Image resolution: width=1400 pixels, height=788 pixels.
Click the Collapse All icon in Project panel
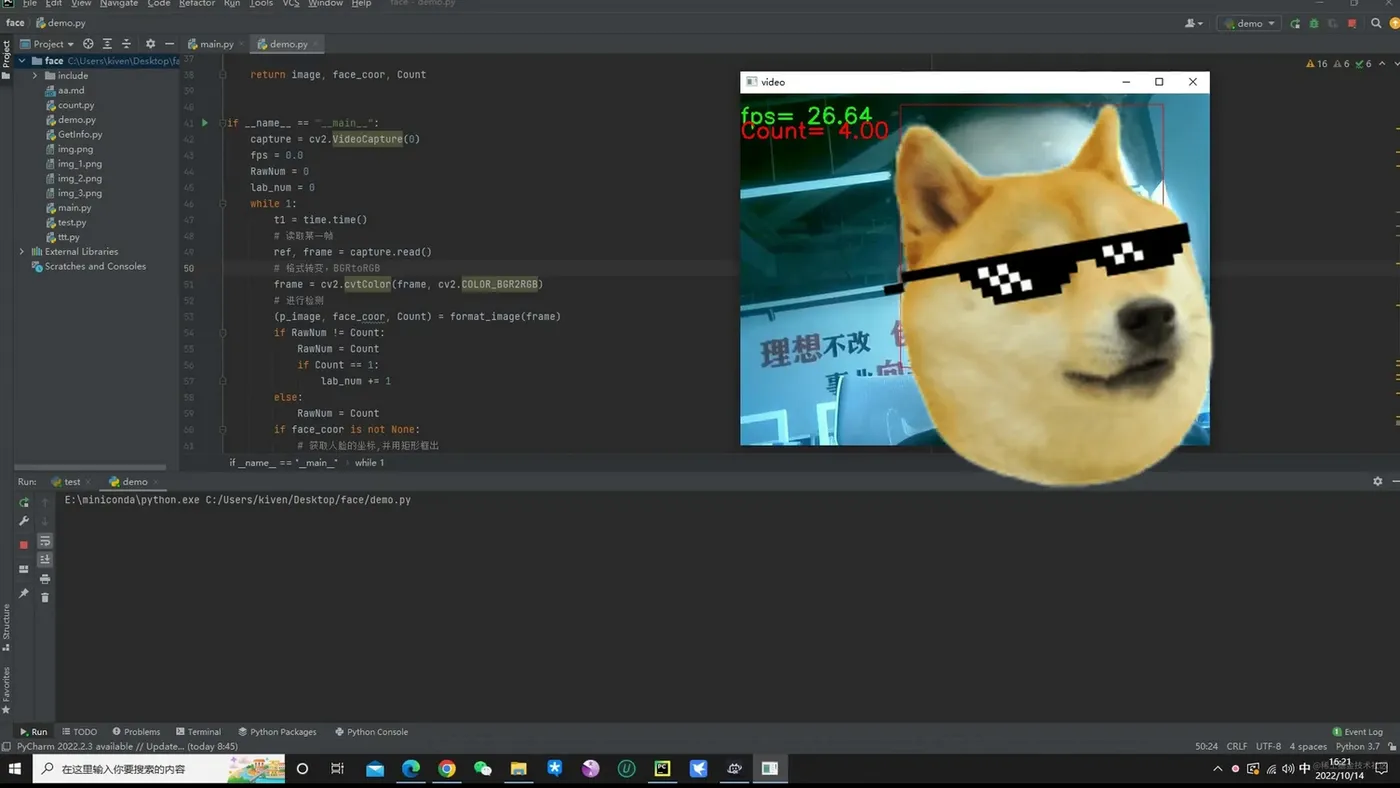click(126, 44)
